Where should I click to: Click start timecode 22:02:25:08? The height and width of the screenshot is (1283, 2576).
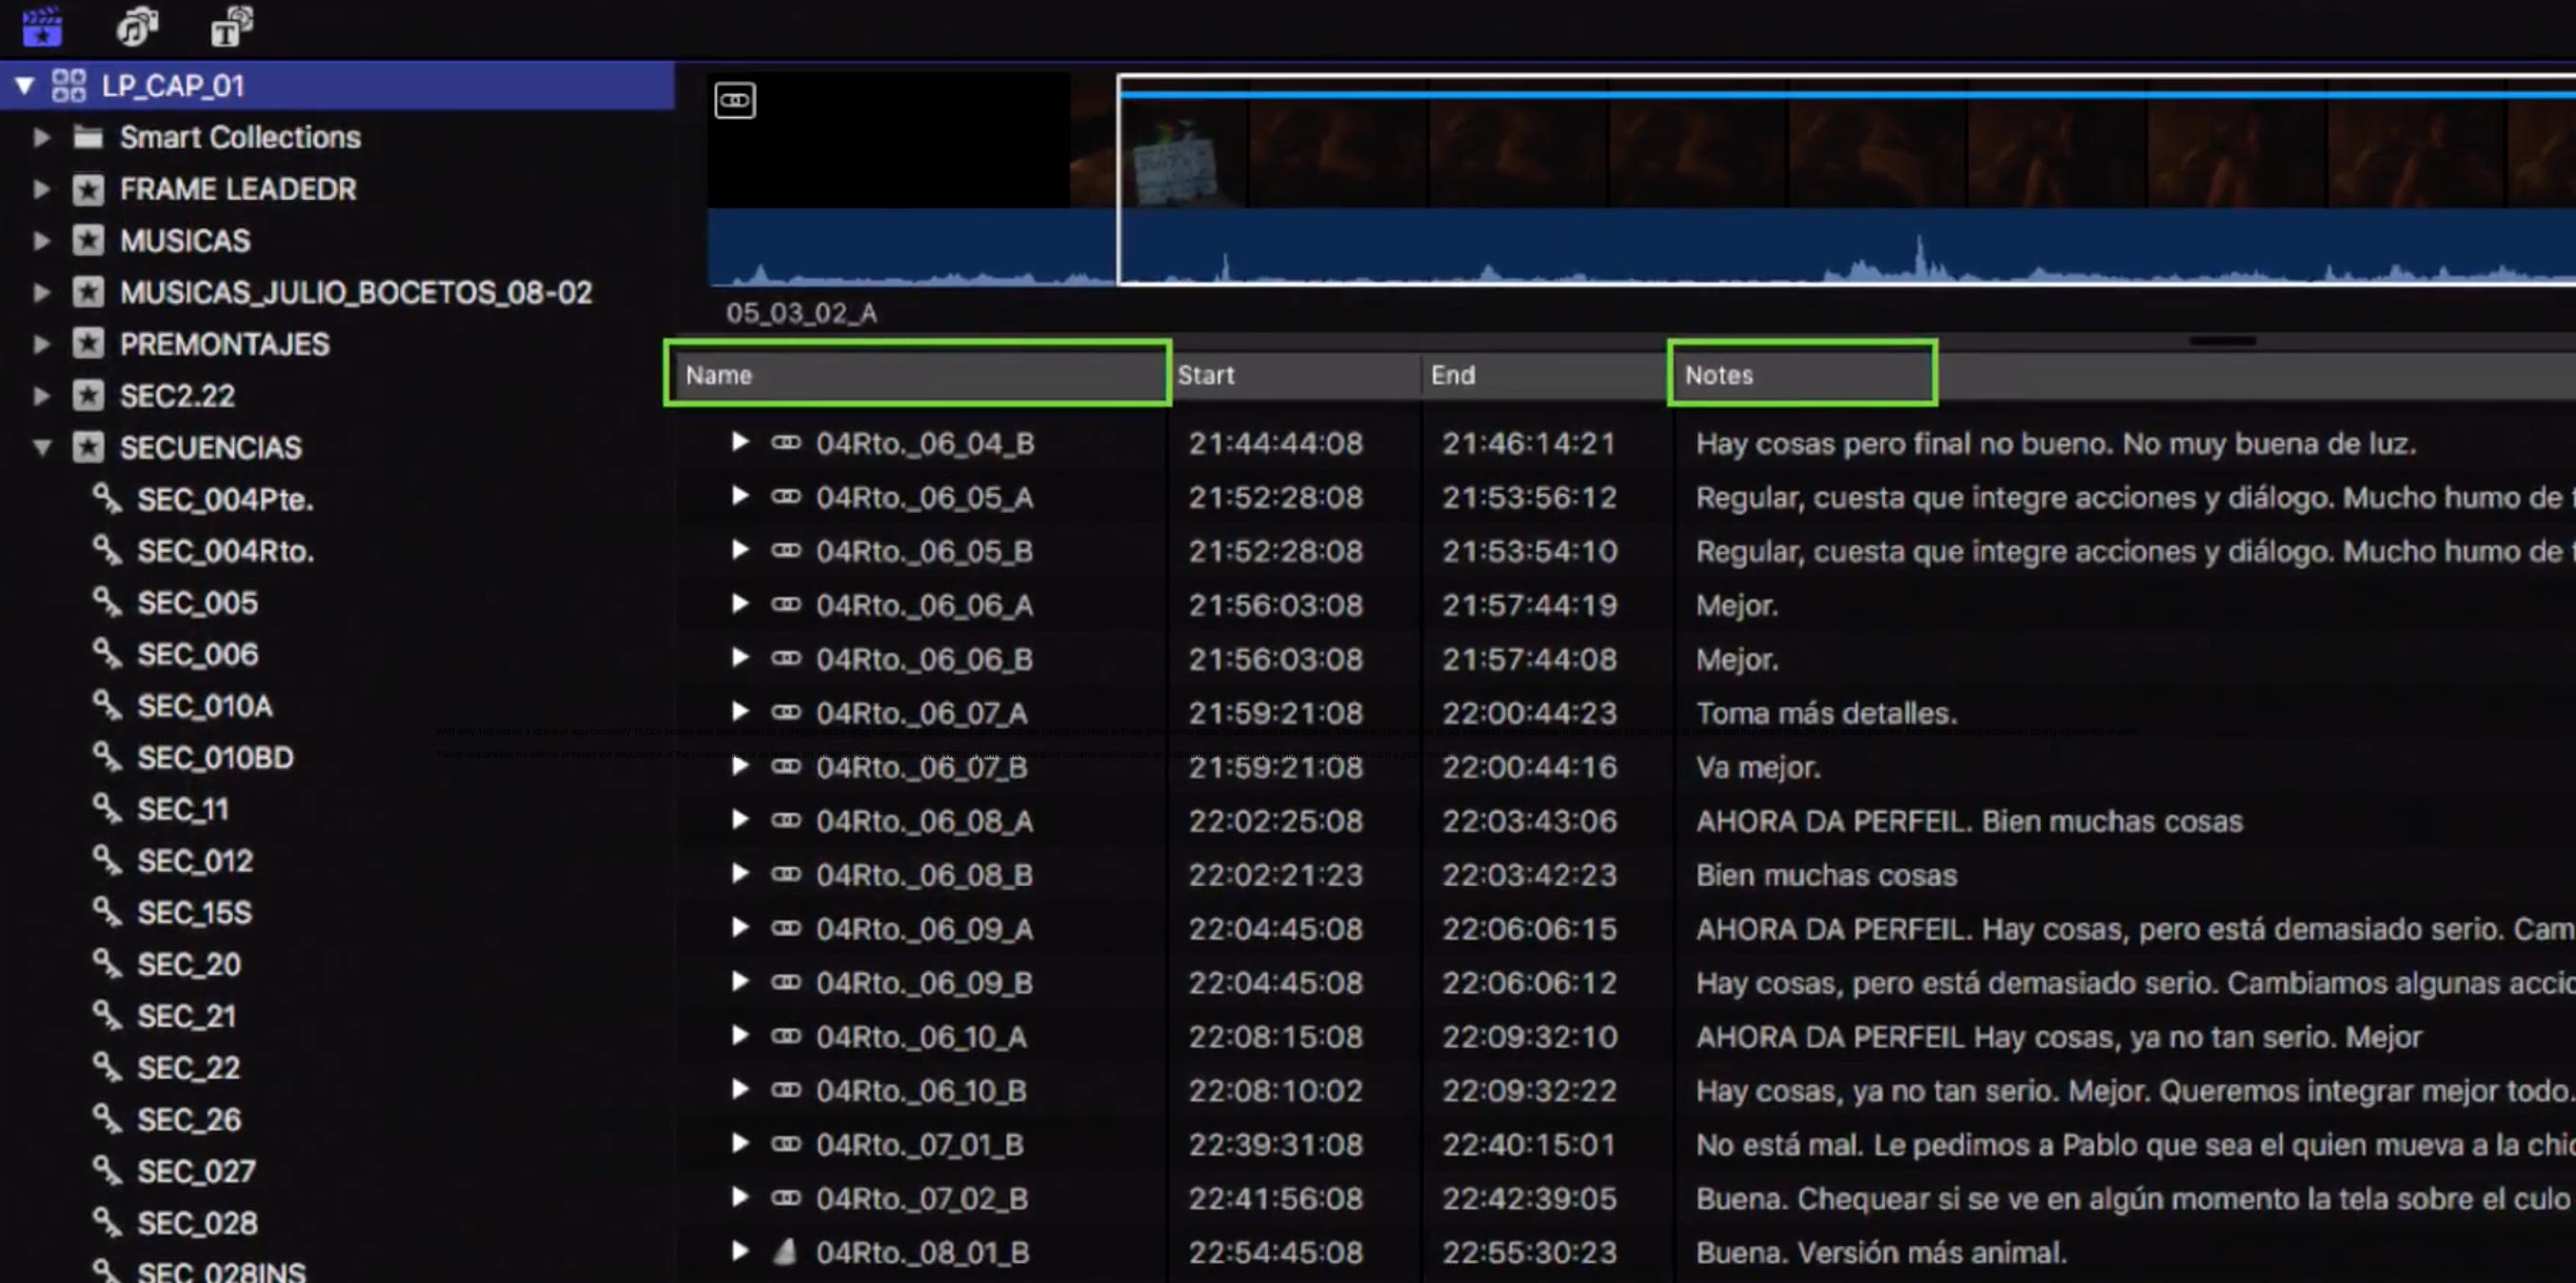click(1275, 821)
